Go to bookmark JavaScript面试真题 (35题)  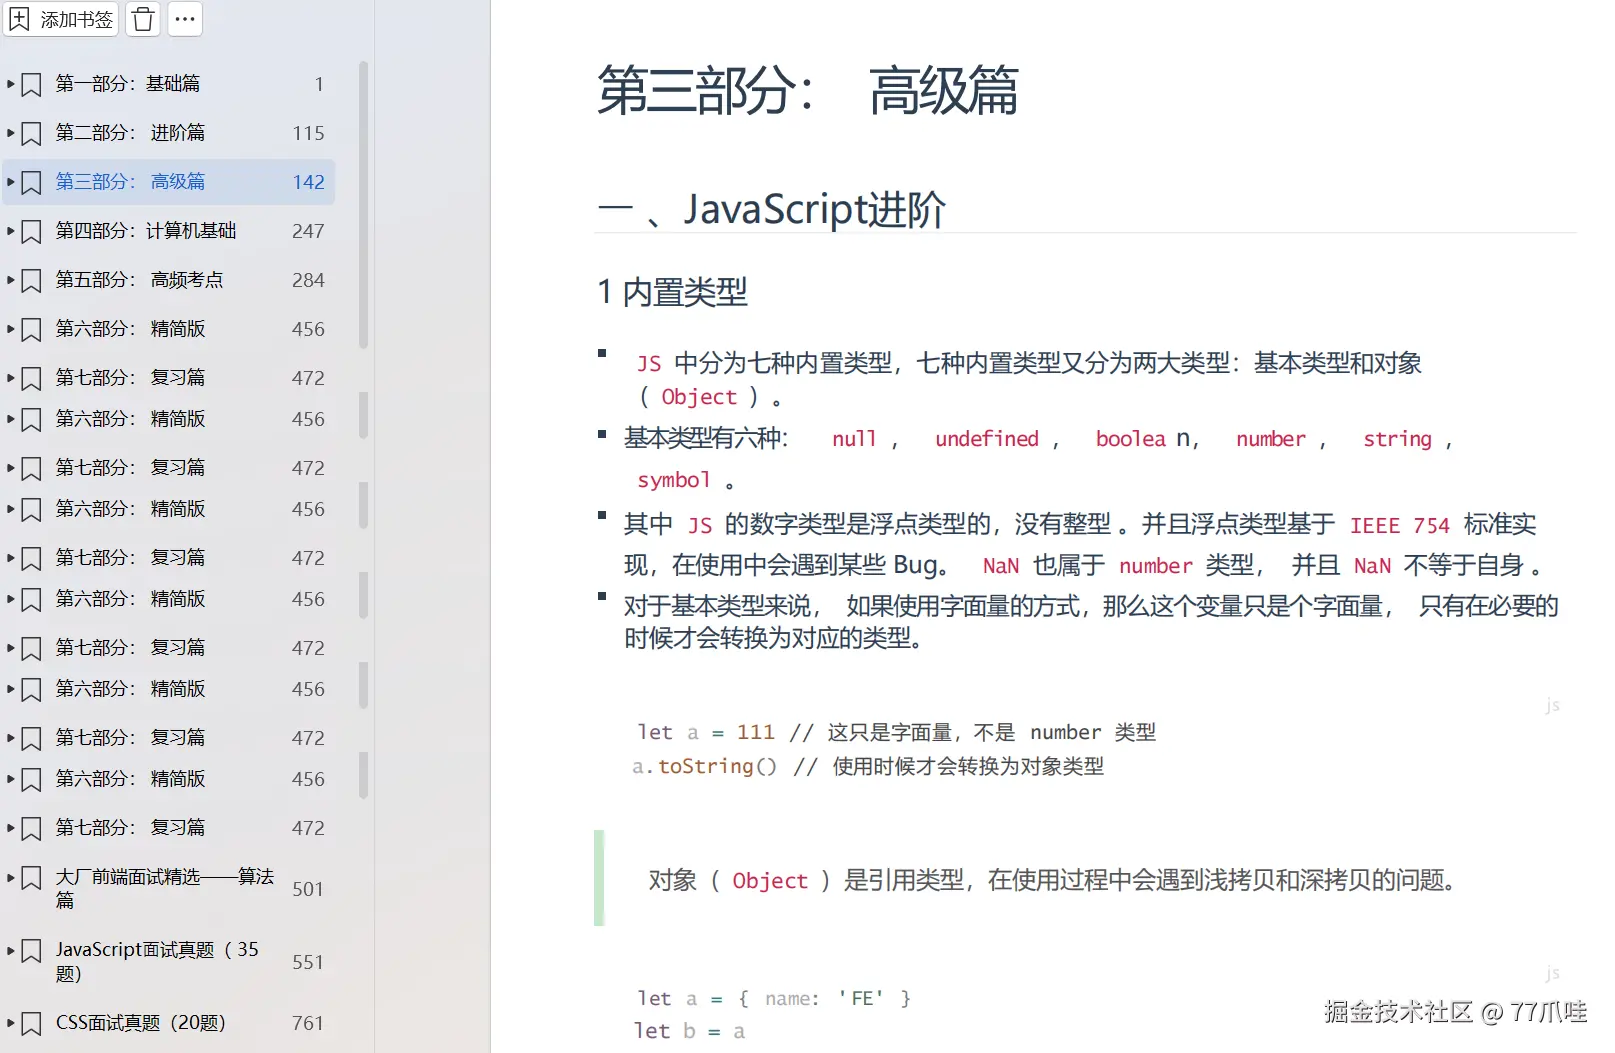tap(157, 961)
